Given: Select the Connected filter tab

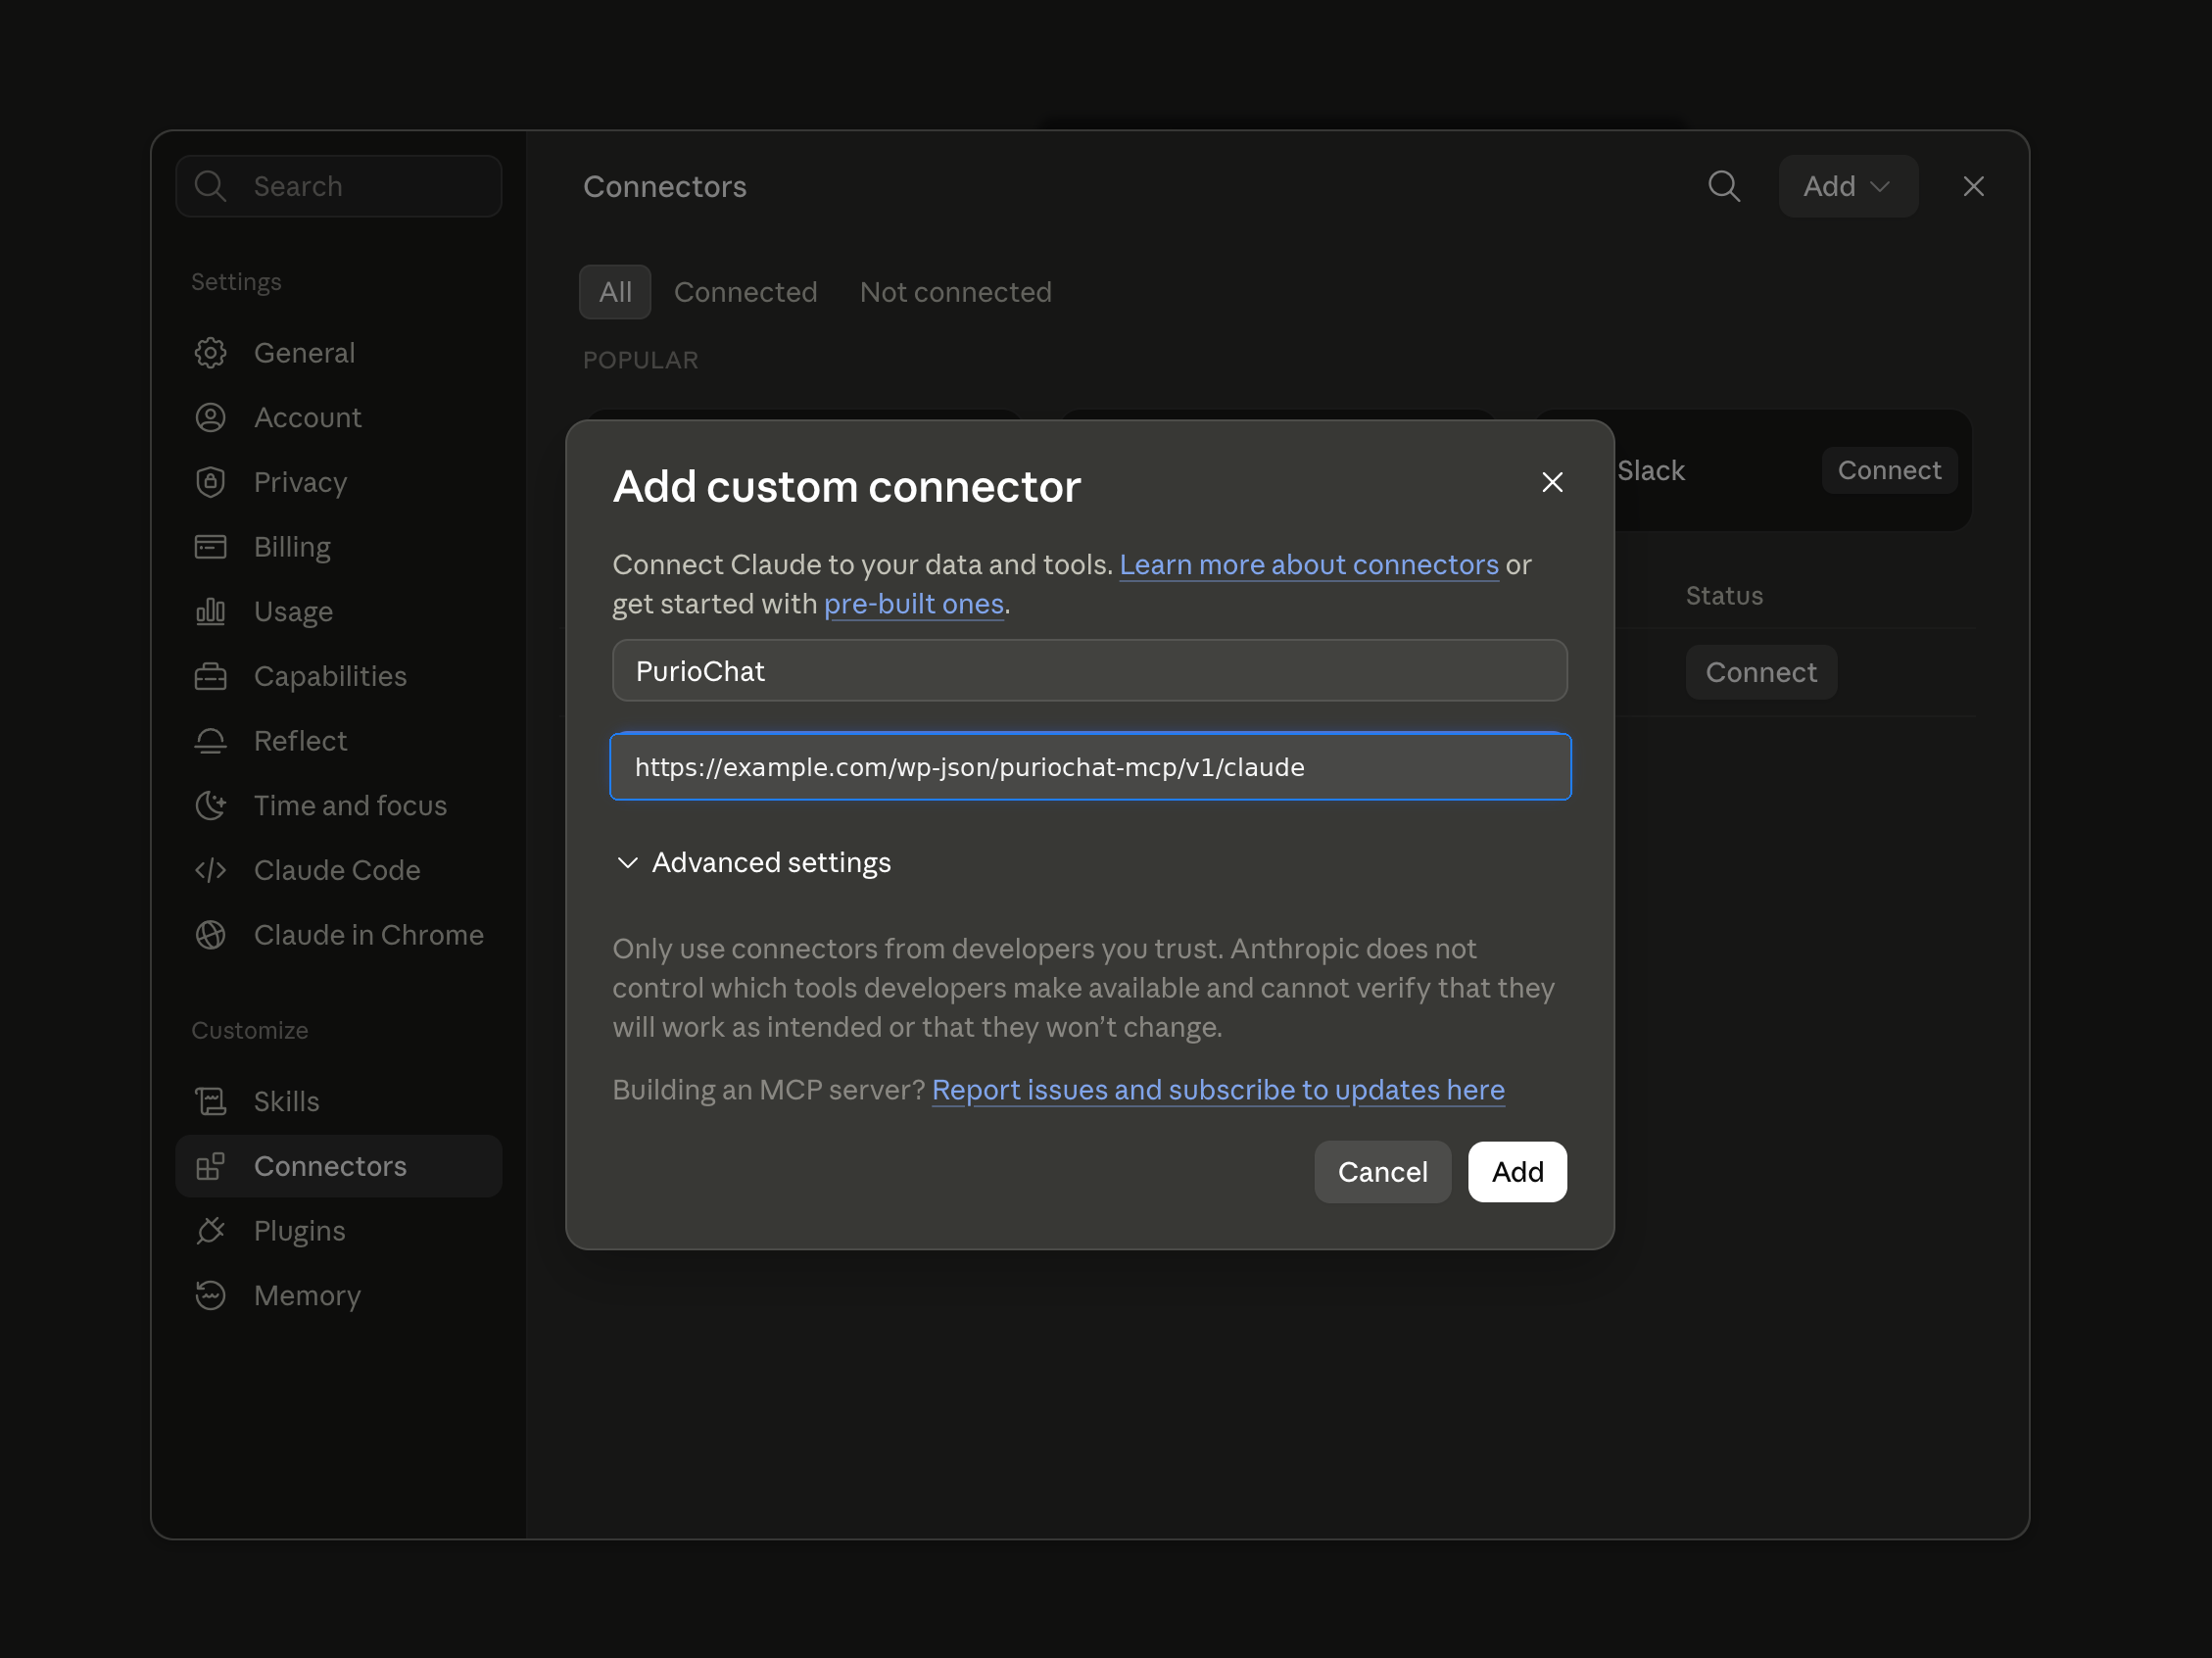Looking at the screenshot, I should pos(745,292).
